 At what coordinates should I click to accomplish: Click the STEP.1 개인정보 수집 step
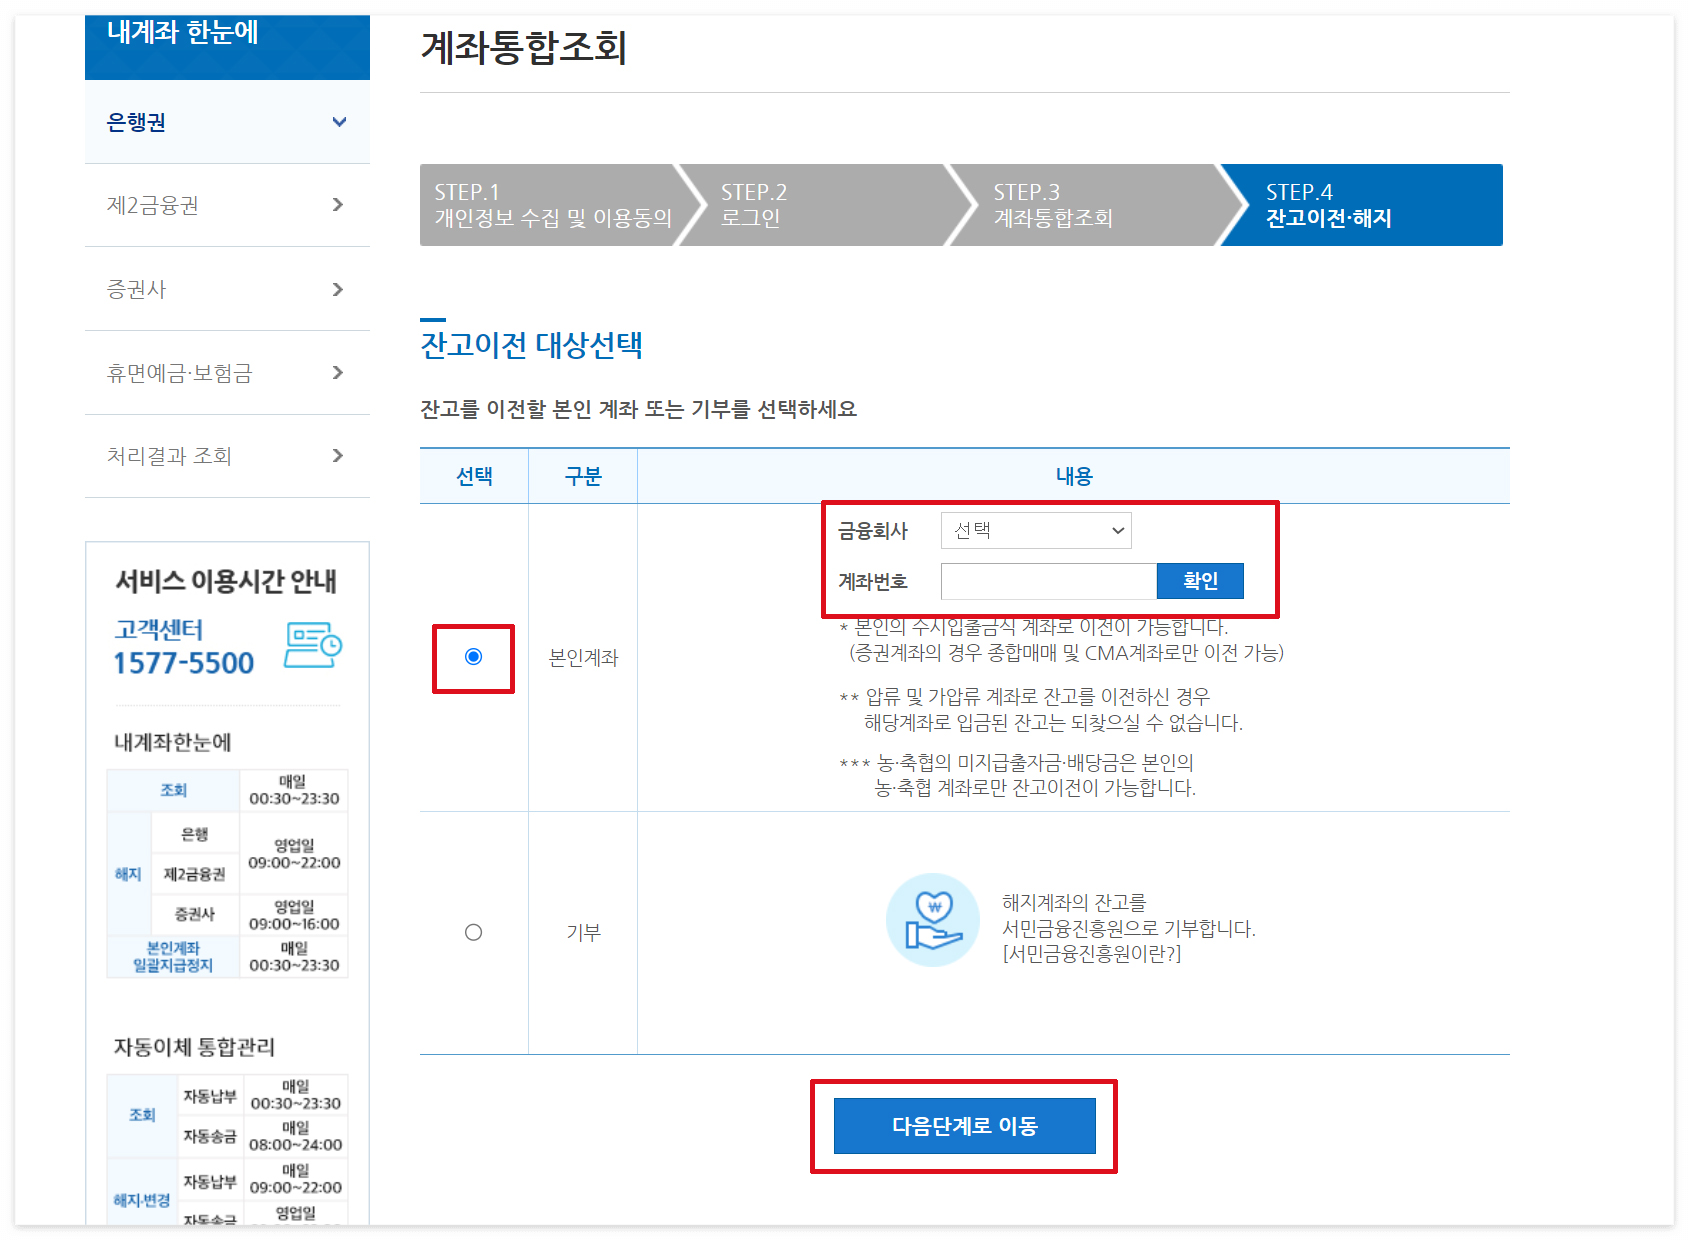coord(550,204)
